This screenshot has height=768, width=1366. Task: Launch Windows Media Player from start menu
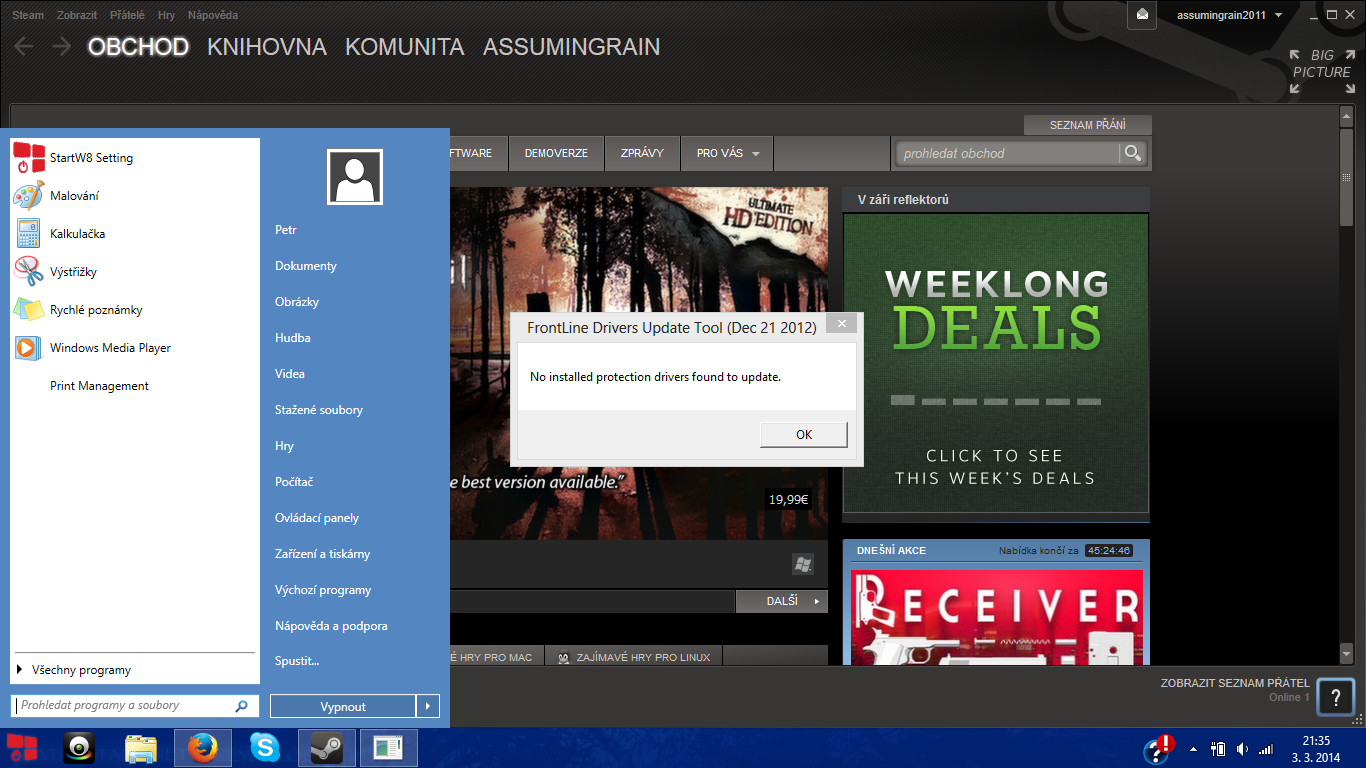(110, 348)
